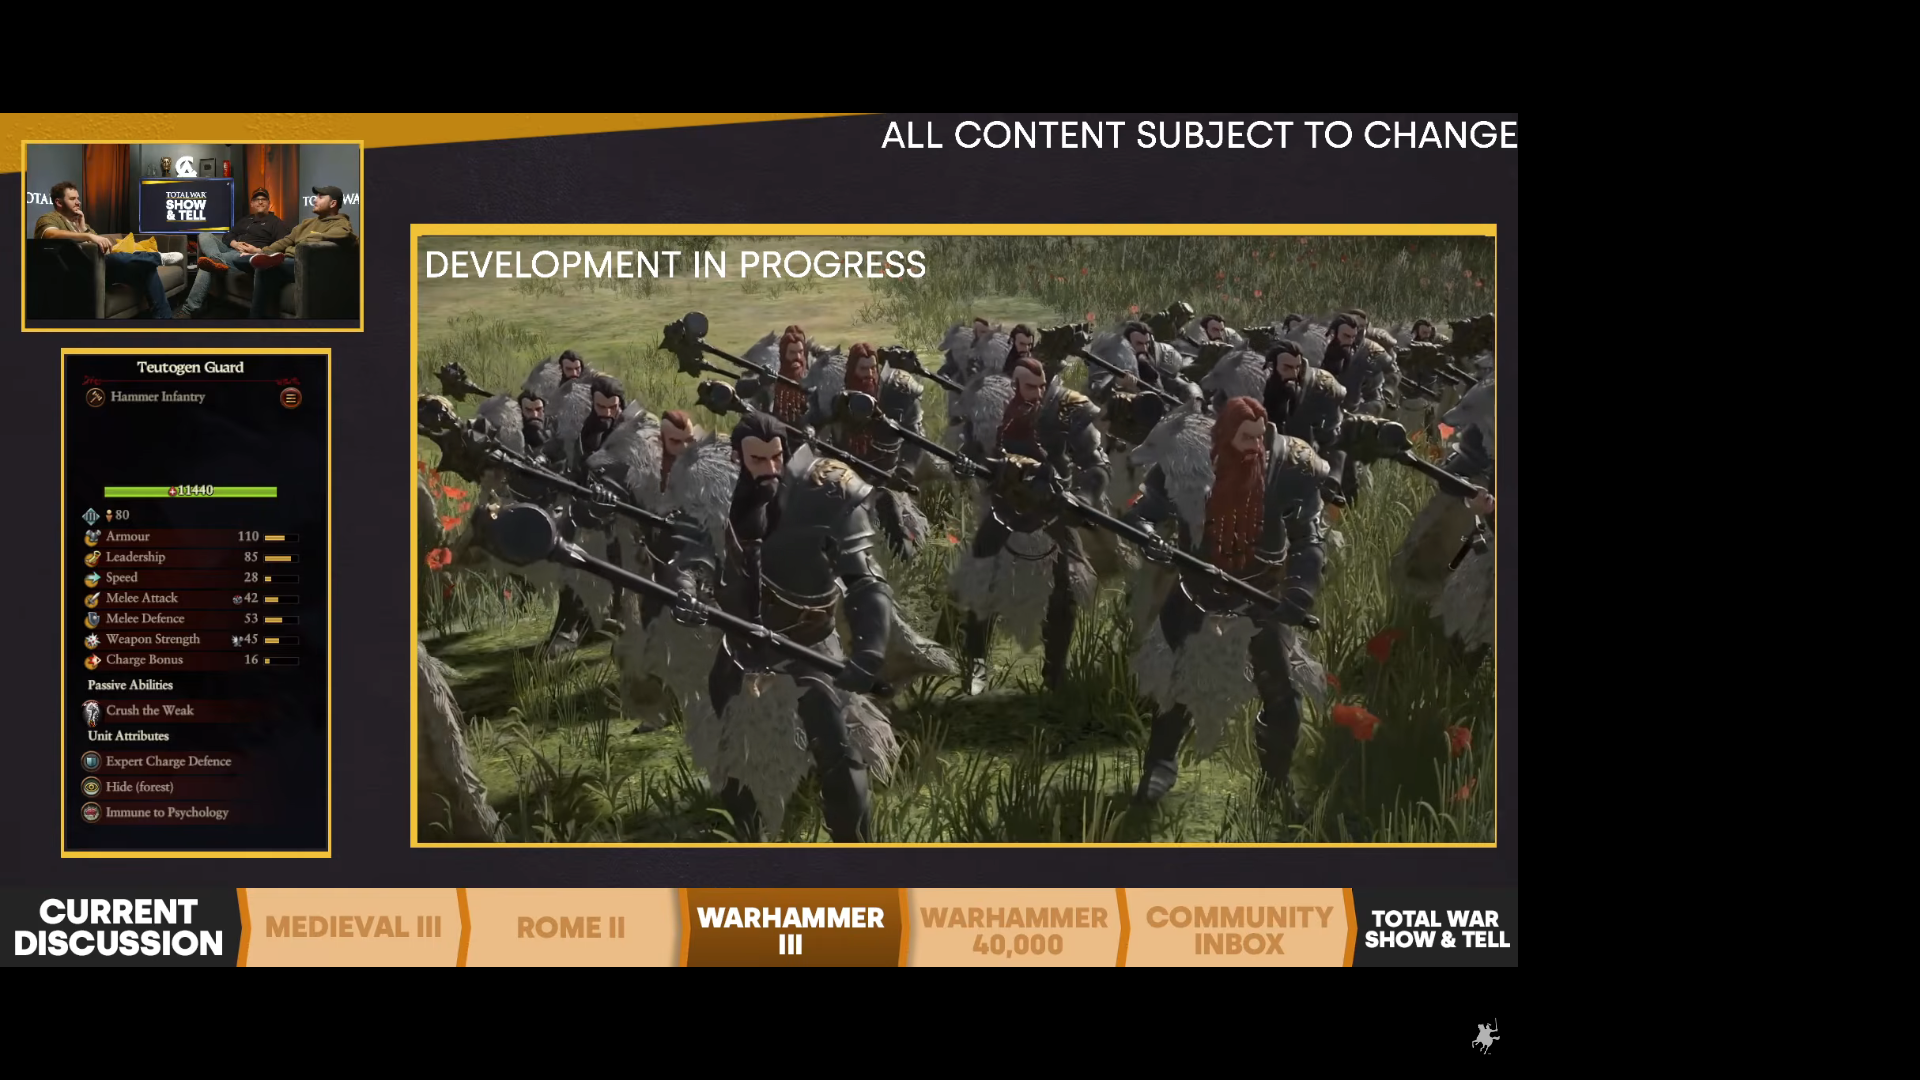Click the Weapon Strength stat label
Image resolution: width=1920 pixels, height=1080 pixels.
click(153, 639)
